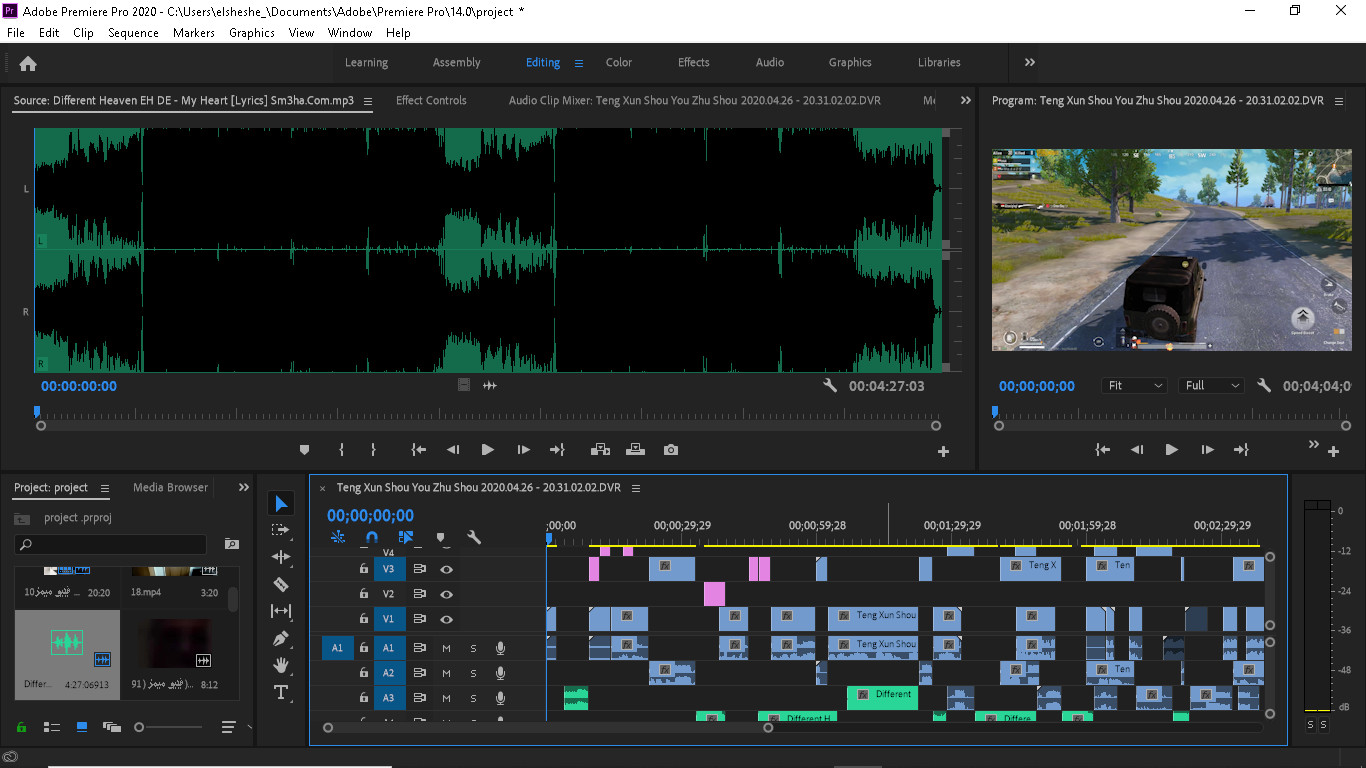Hide the V1 track output eye icon

tap(446, 619)
